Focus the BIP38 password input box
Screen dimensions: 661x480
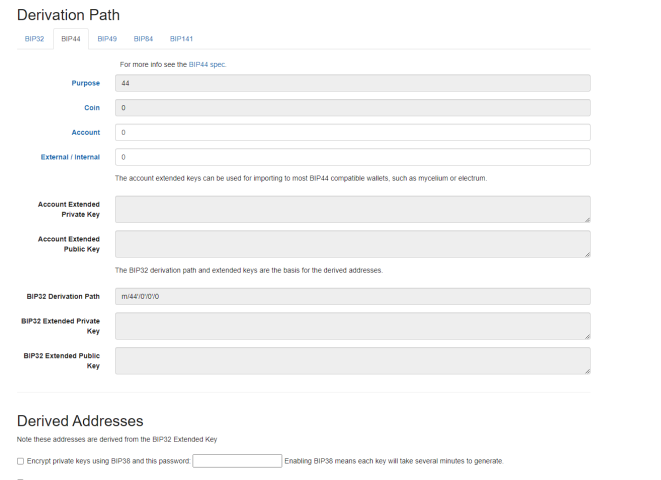click(x=237, y=461)
